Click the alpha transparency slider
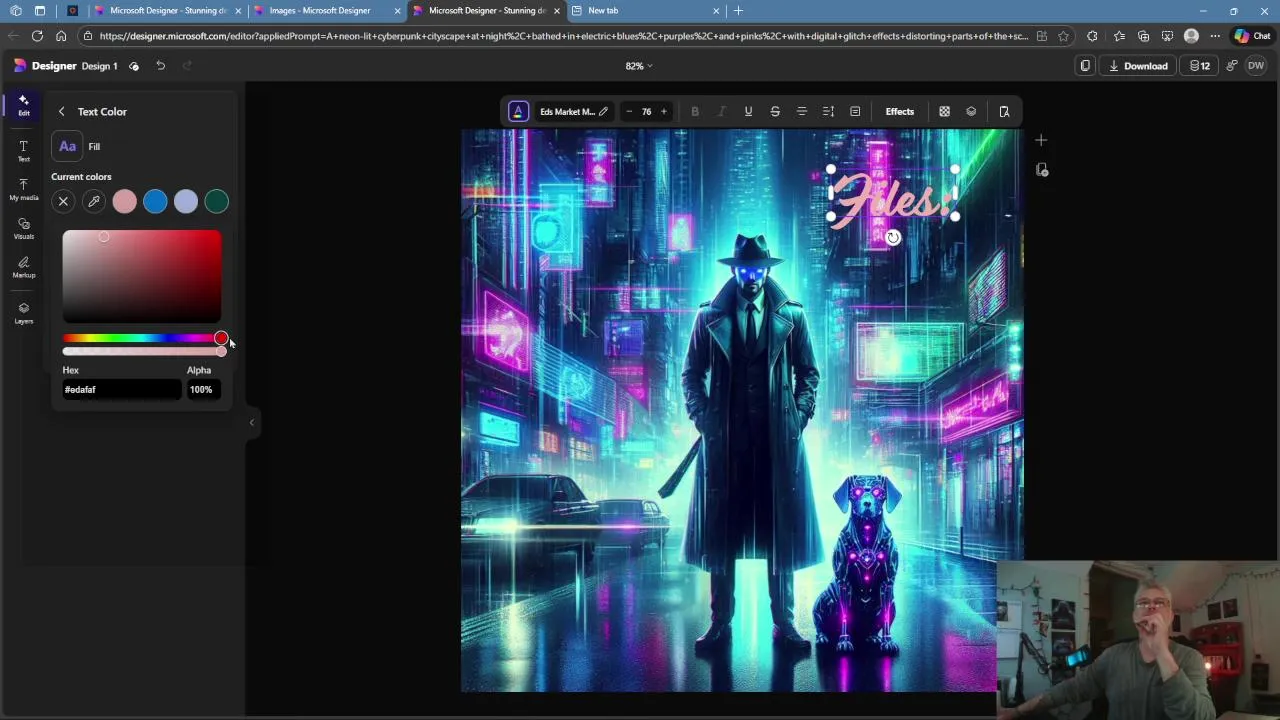Image resolution: width=1280 pixels, height=720 pixels. click(x=142, y=351)
